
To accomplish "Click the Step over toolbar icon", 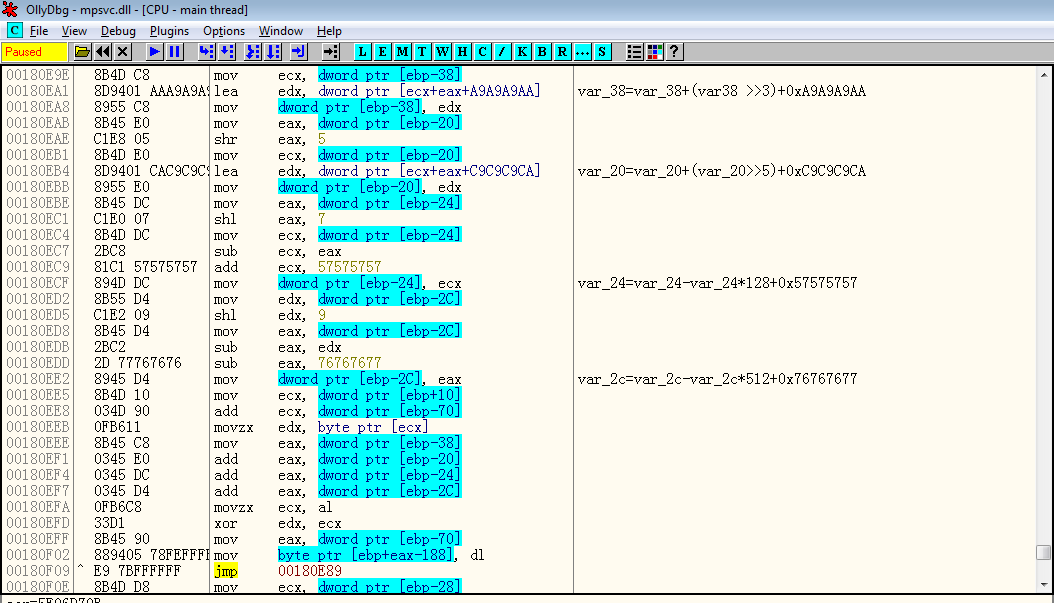I will coord(227,52).
